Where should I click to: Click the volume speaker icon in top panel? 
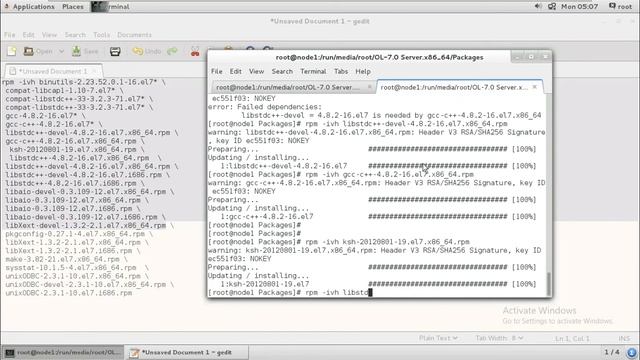click(x=538, y=6)
